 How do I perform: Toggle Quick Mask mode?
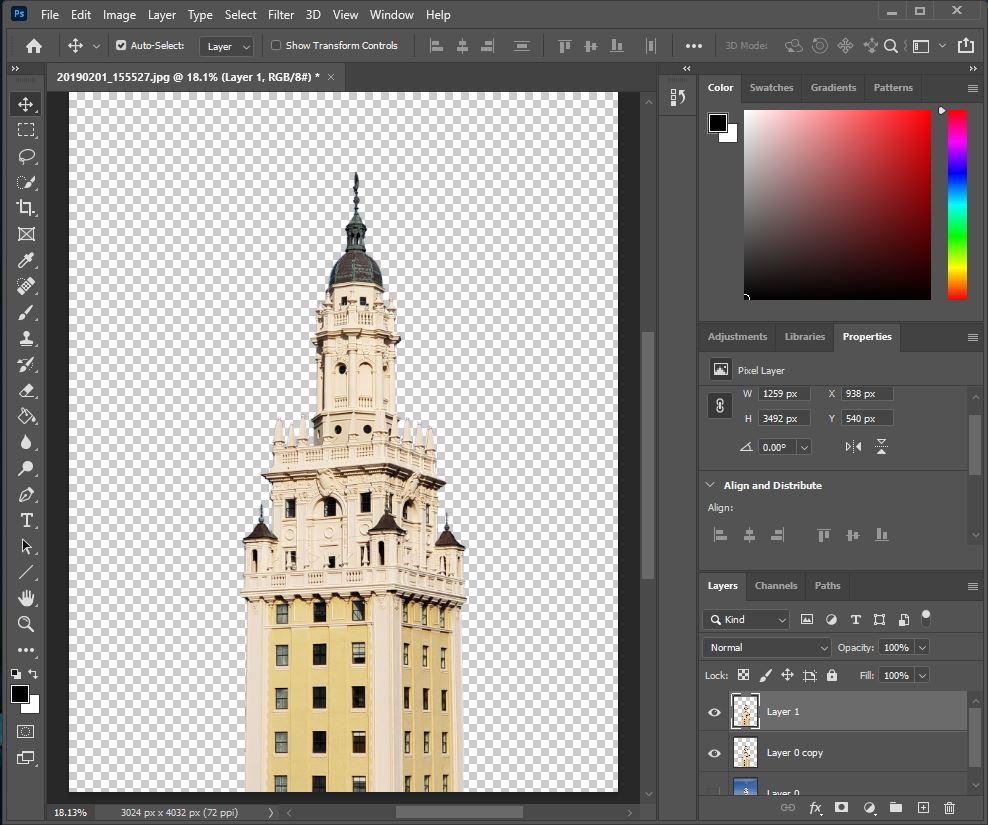[x=26, y=732]
